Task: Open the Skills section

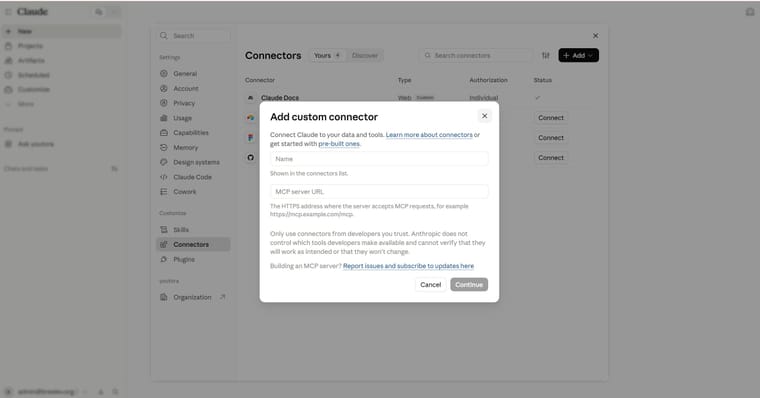Action: click(193, 230)
